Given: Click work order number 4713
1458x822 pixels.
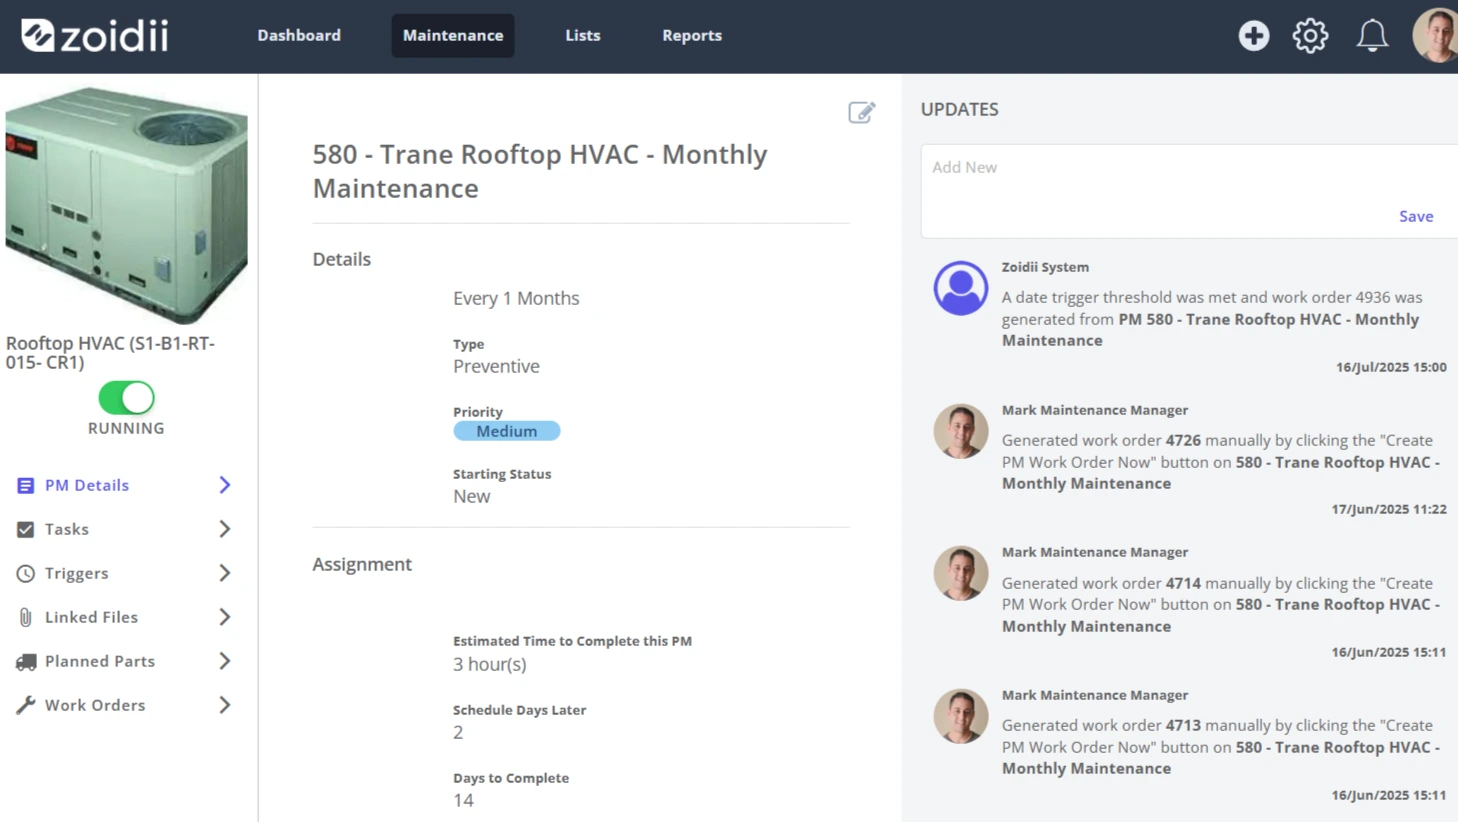Looking at the screenshot, I should [1183, 725].
